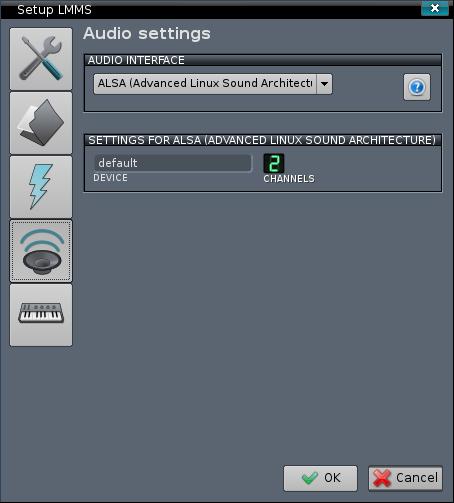Click the Audio settings heading

click(147, 33)
